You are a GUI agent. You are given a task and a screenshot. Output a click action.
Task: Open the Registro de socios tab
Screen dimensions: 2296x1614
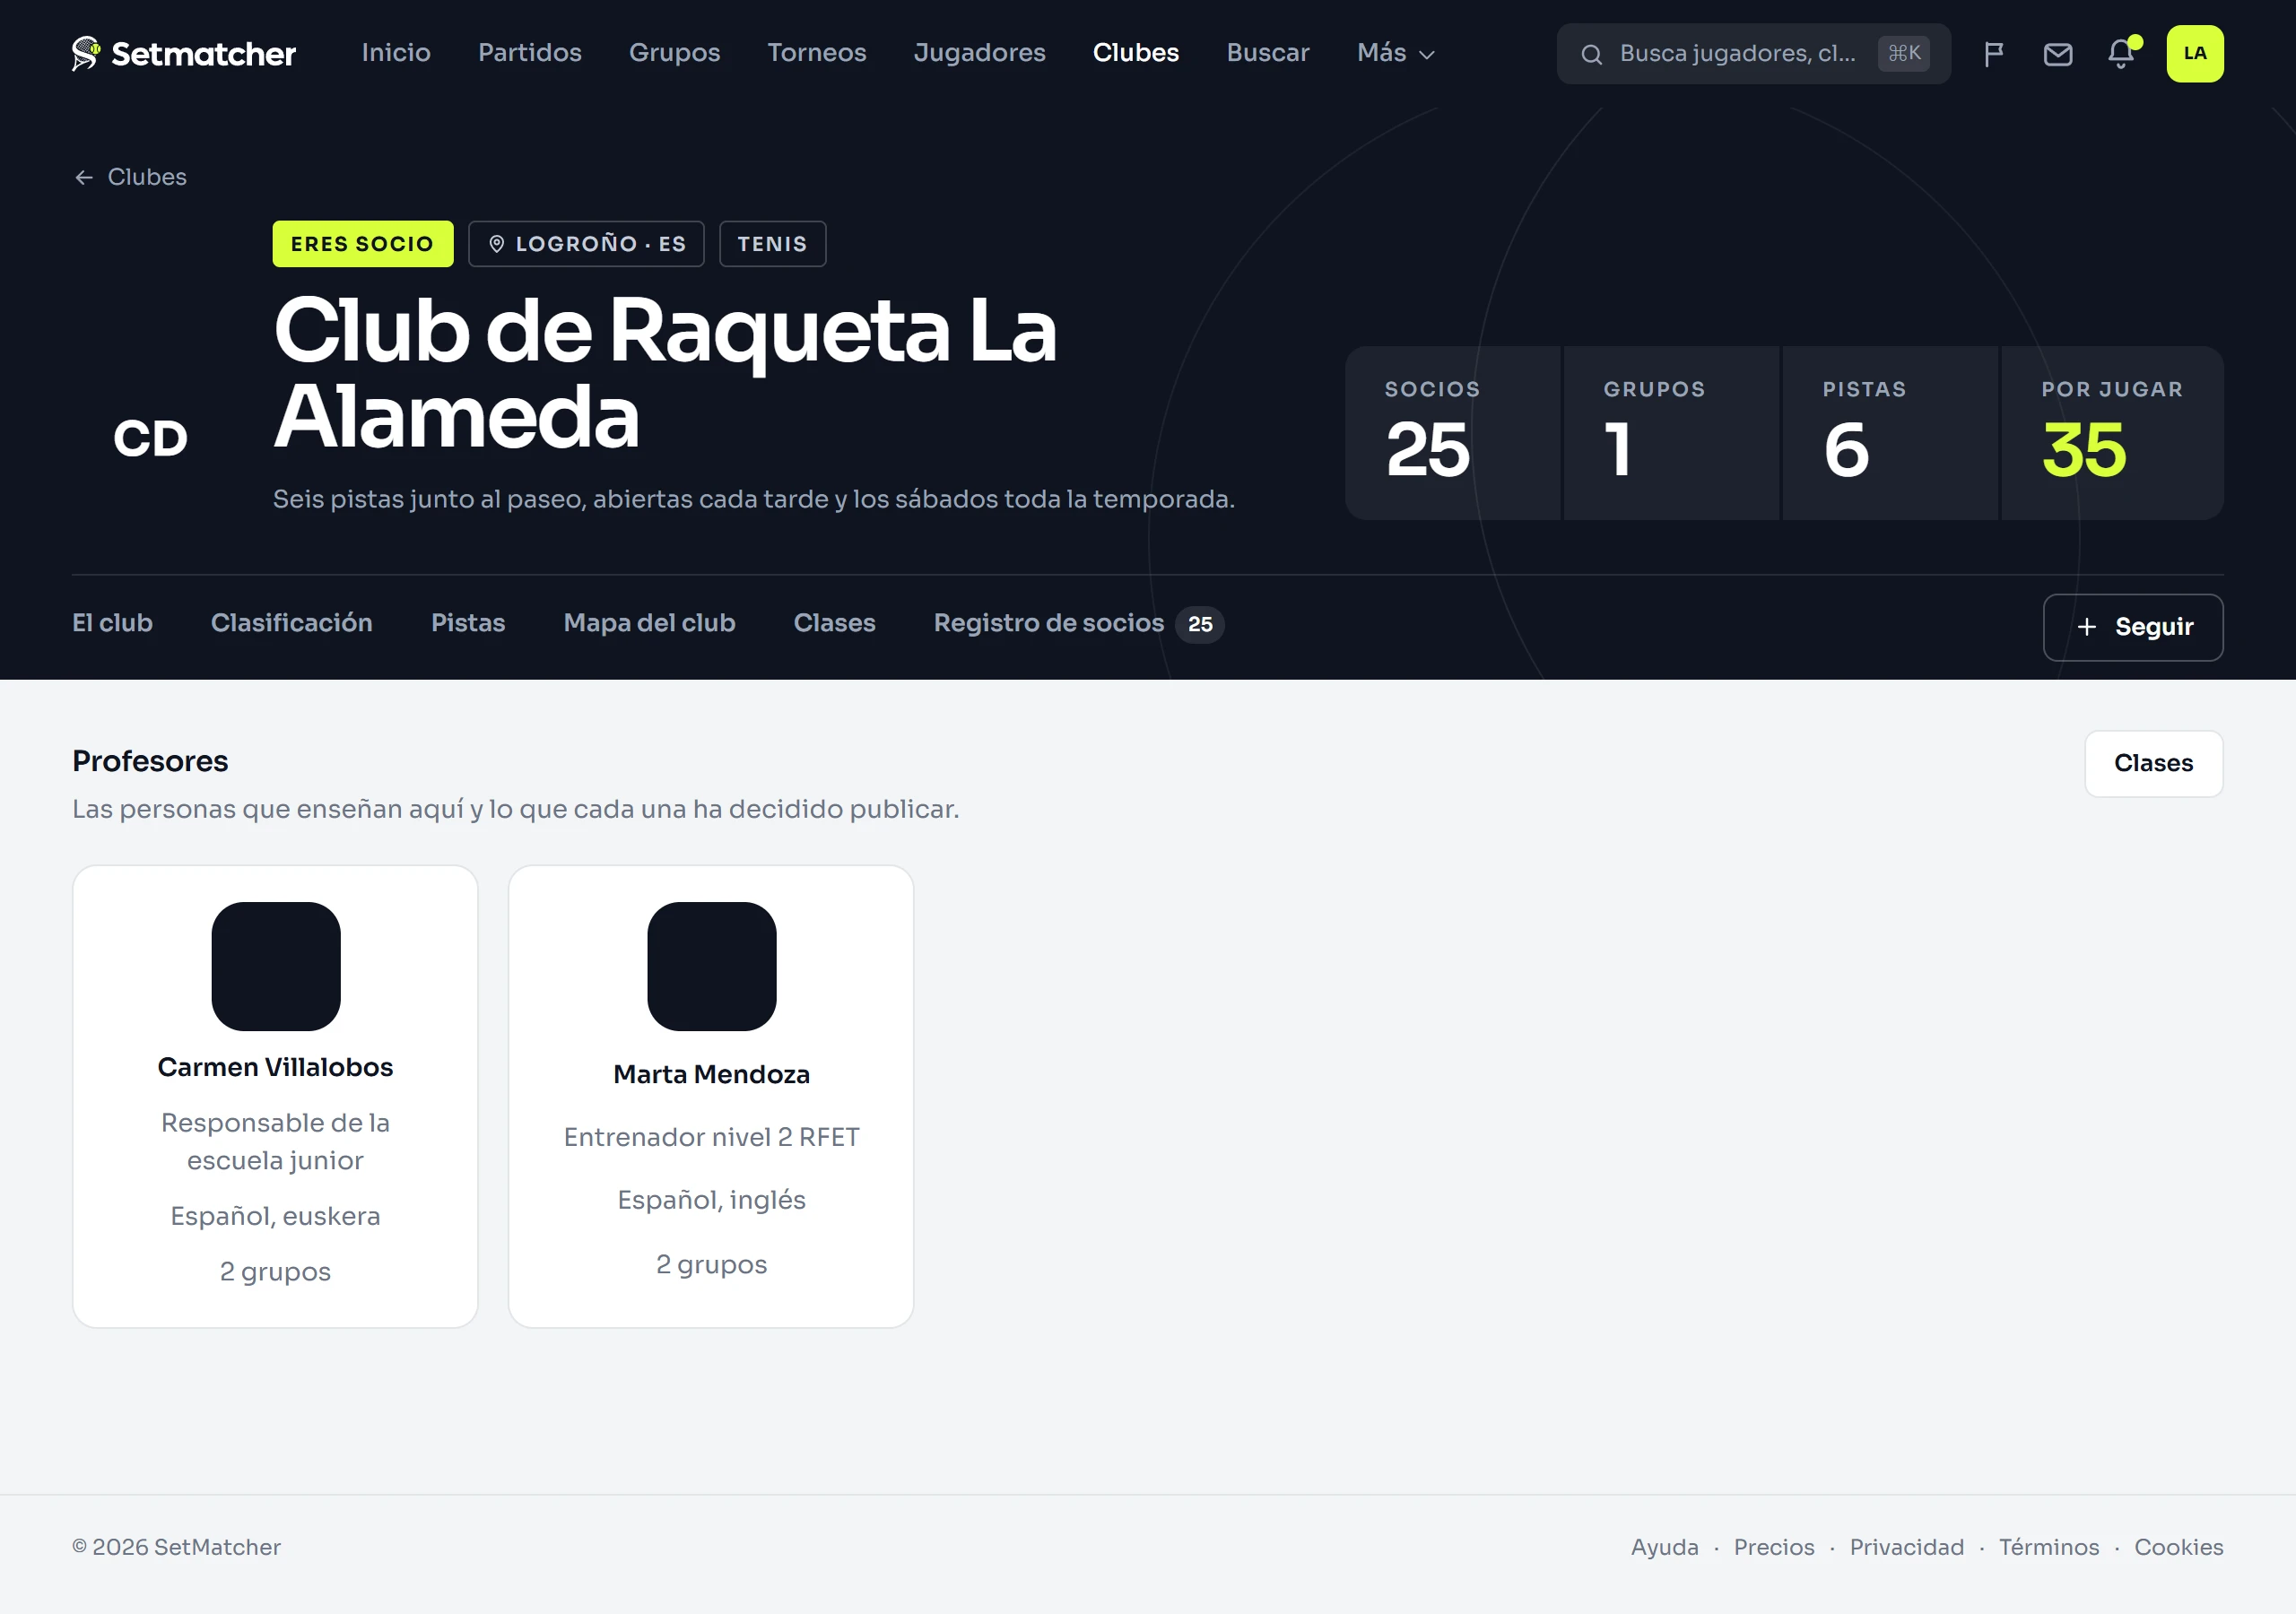click(1078, 623)
